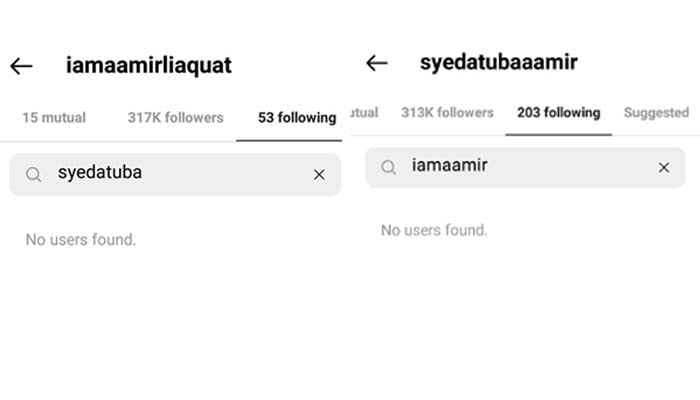The width and height of the screenshot is (700, 400).
Task: Open the partially hidden mutual tab on the right
Action: tap(364, 112)
